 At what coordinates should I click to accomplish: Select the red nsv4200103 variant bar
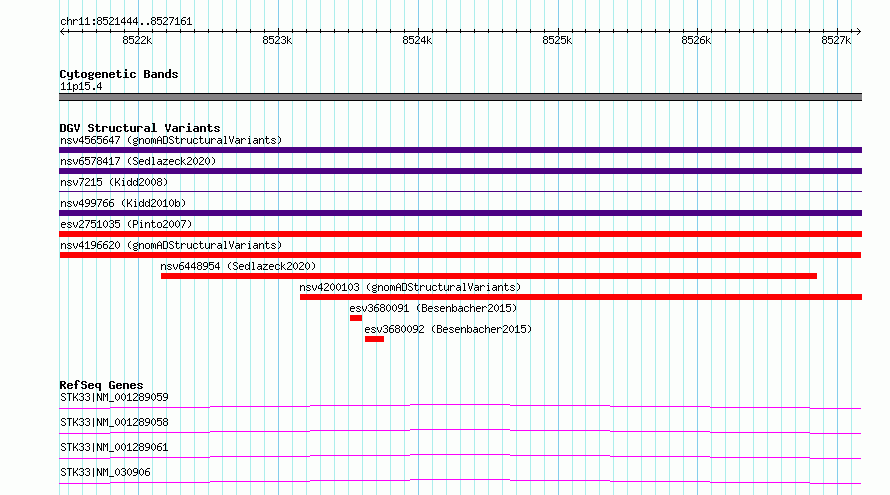point(581,297)
